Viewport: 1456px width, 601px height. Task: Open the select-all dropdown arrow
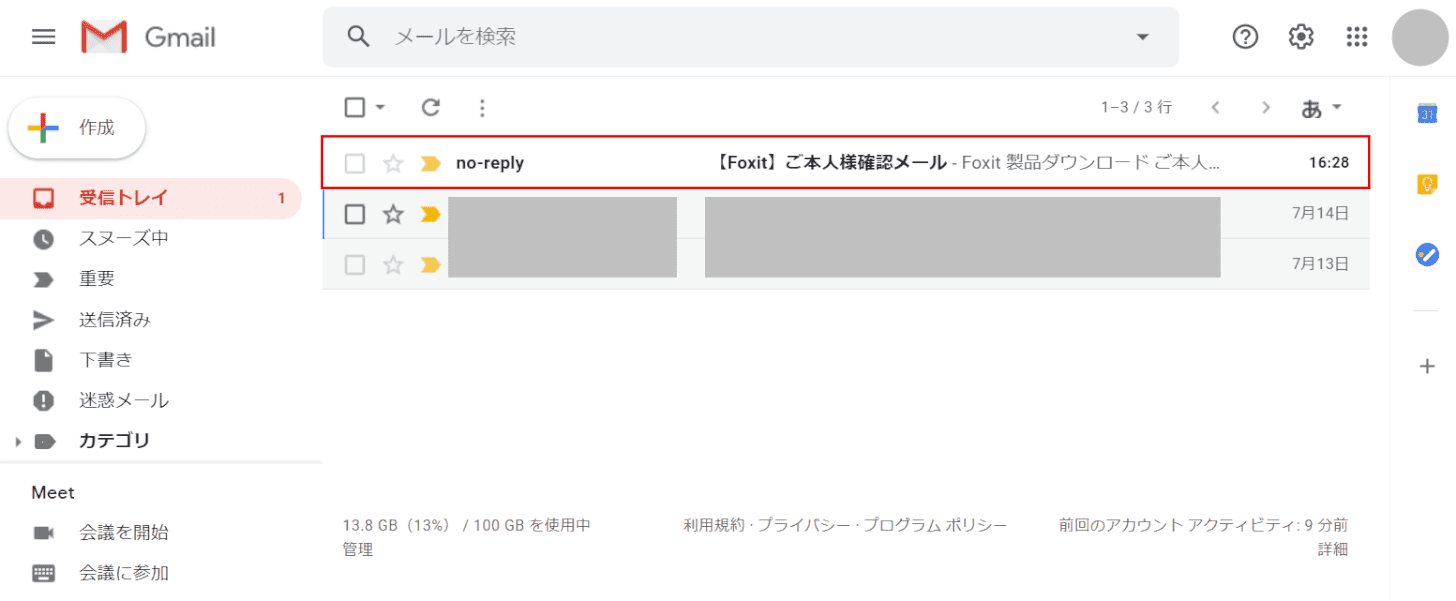(380, 107)
